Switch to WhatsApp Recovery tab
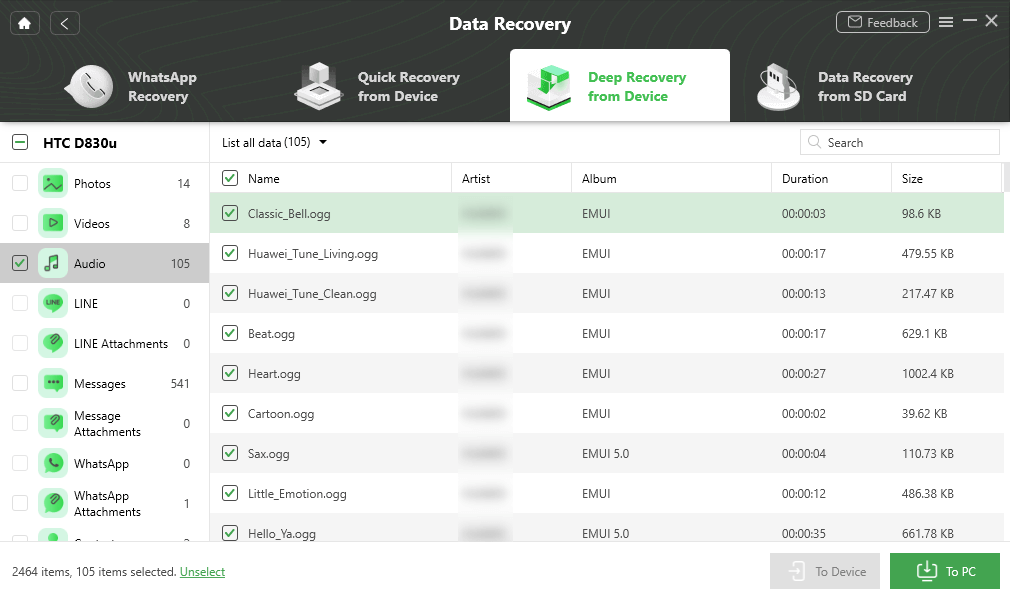 (x=131, y=86)
